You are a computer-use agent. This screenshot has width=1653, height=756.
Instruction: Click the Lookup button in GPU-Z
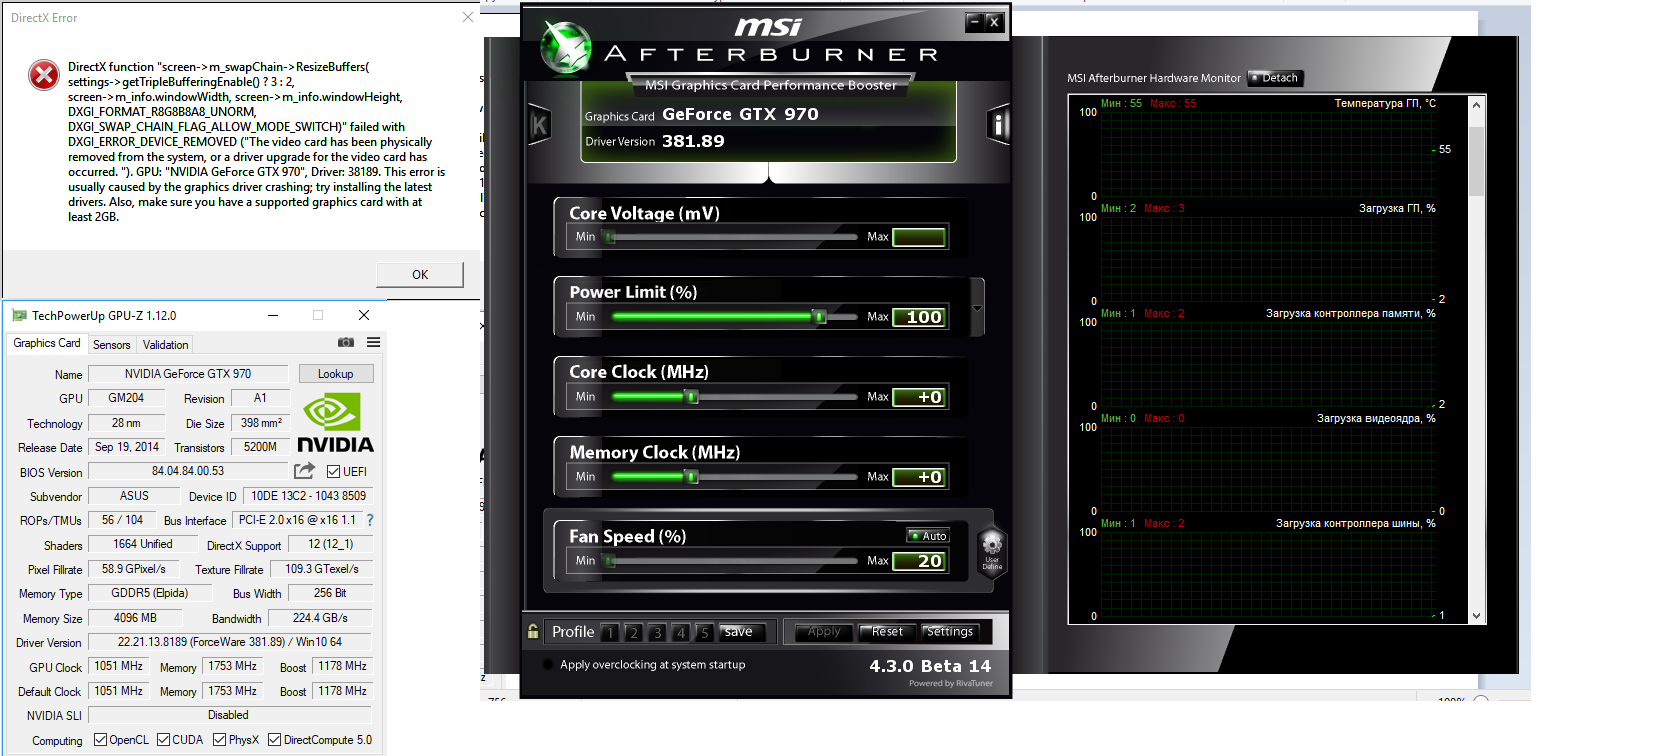(336, 374)
